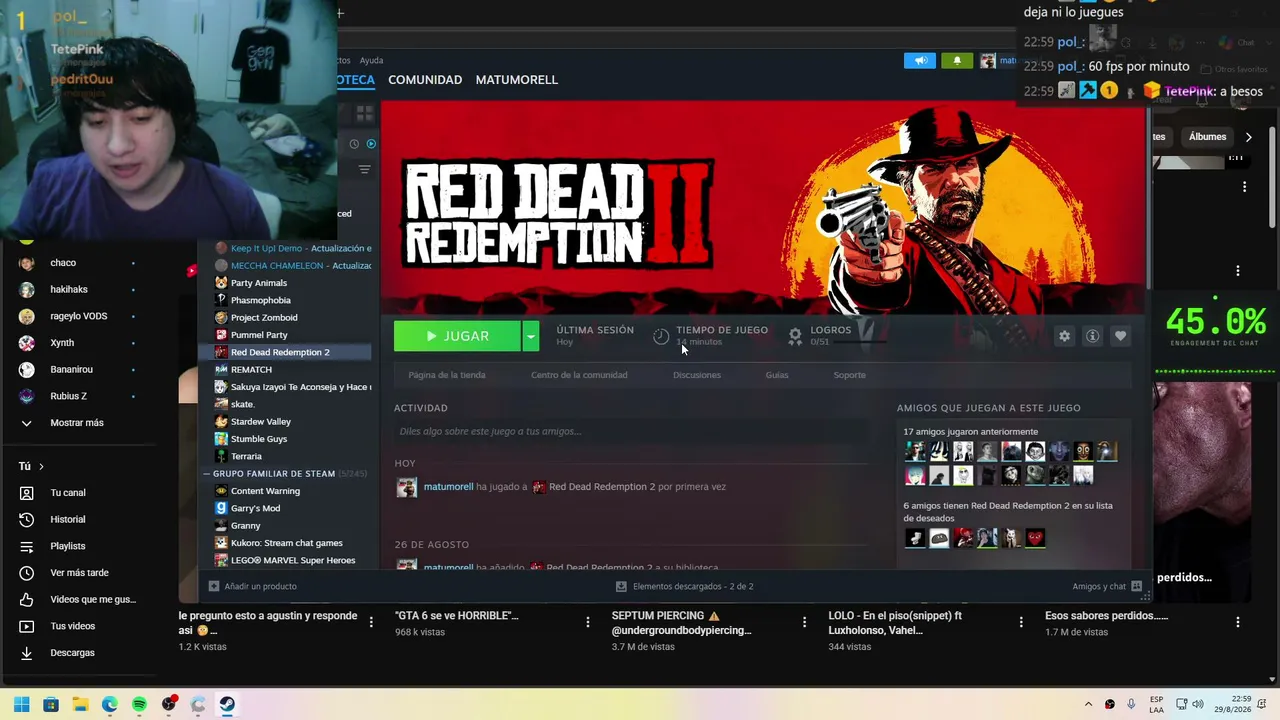Show game info for Red Dead Redemption 2
The width and height of the screenshot is (1280, 720).
tap(1092, 336)
